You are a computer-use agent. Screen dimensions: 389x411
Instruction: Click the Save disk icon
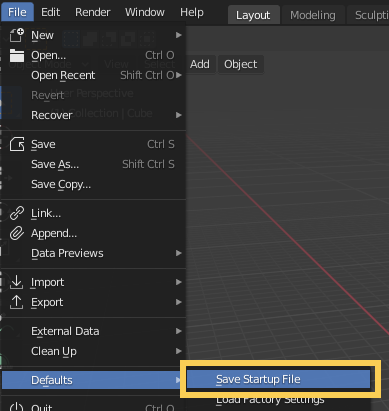coord(17,144)
